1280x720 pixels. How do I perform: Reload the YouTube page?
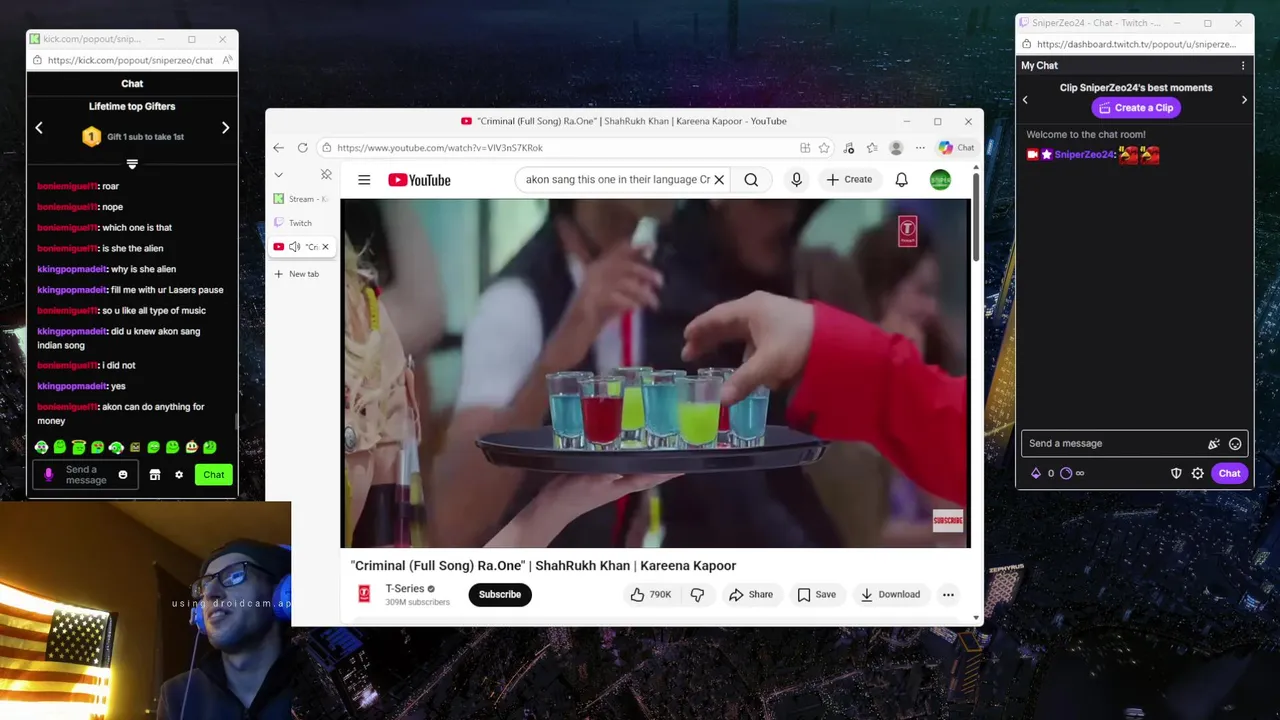click(302, 148)
